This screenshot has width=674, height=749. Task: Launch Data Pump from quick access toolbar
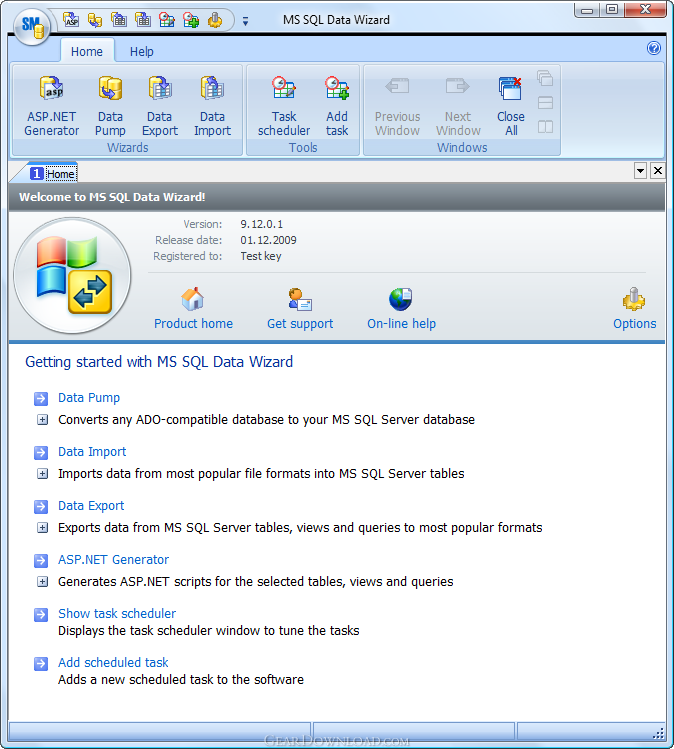click(95, 20)
